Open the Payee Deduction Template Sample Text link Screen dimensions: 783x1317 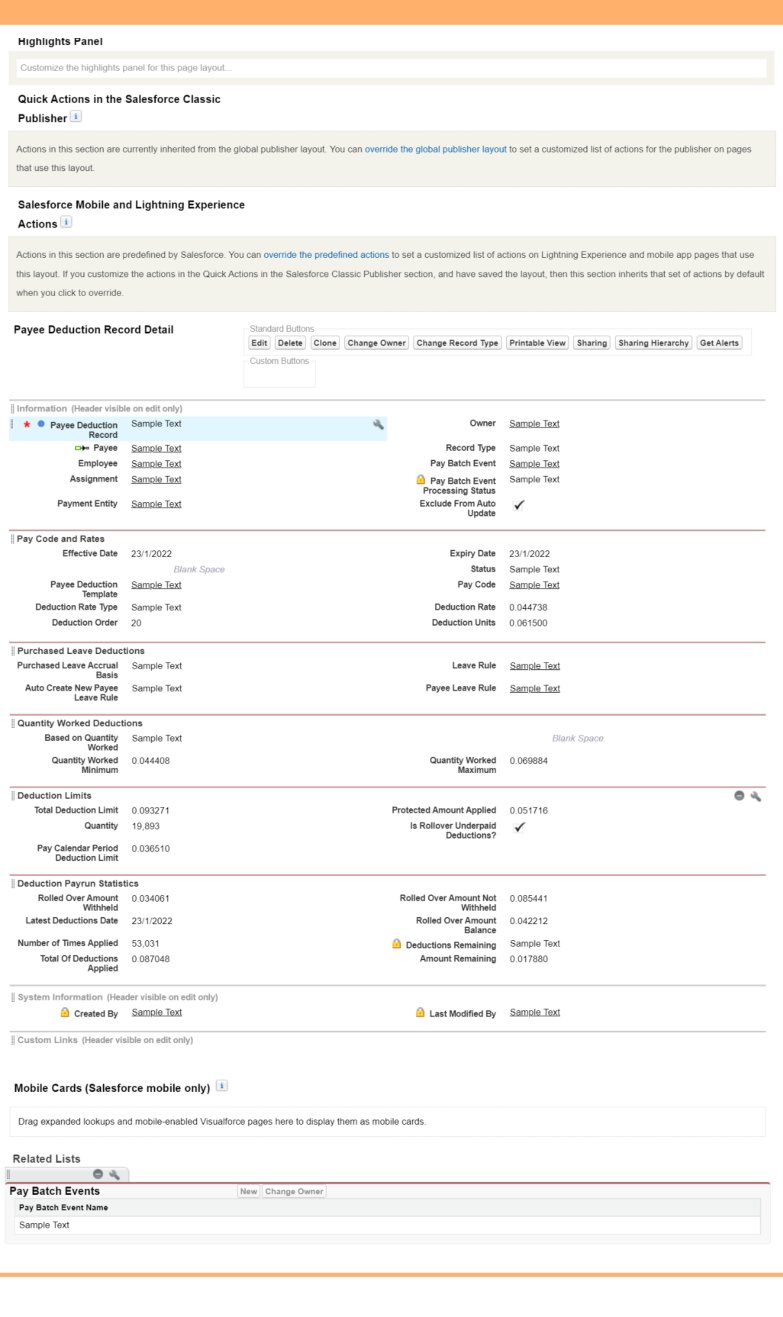(x=156, y=585)
